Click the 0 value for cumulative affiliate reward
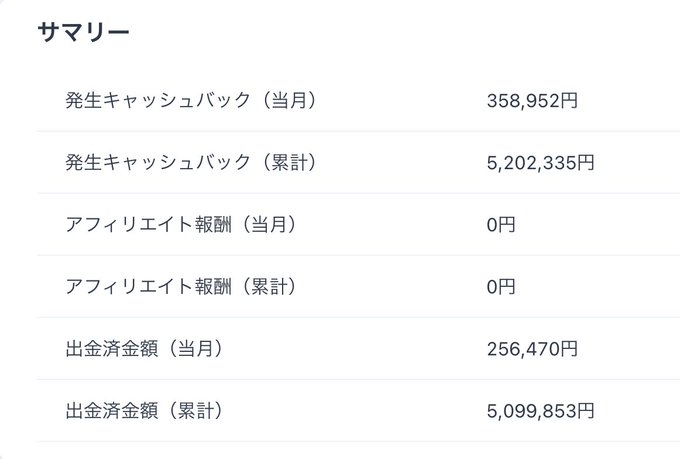 [492, 287]
